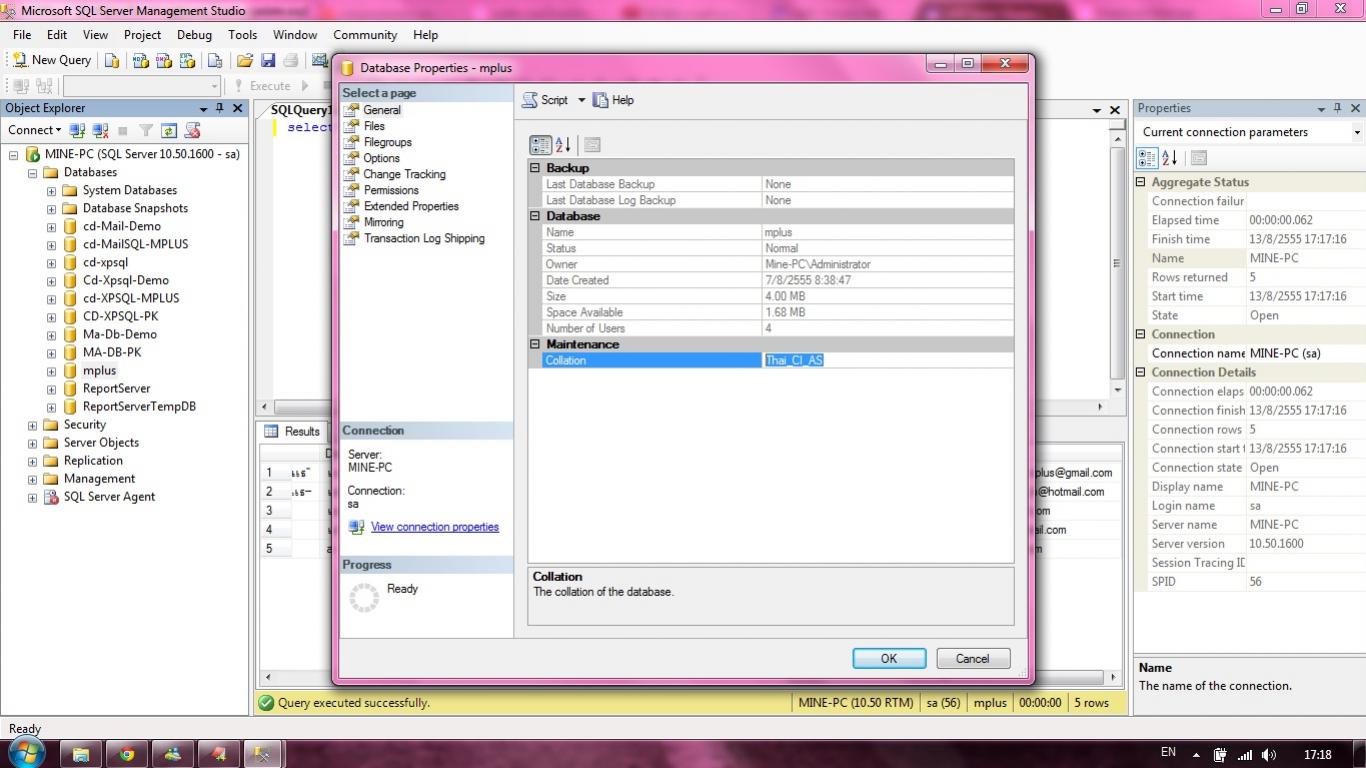1366x768 pixels.
Task: Click the Save floppy disk icon
Action: pos(267,60)
